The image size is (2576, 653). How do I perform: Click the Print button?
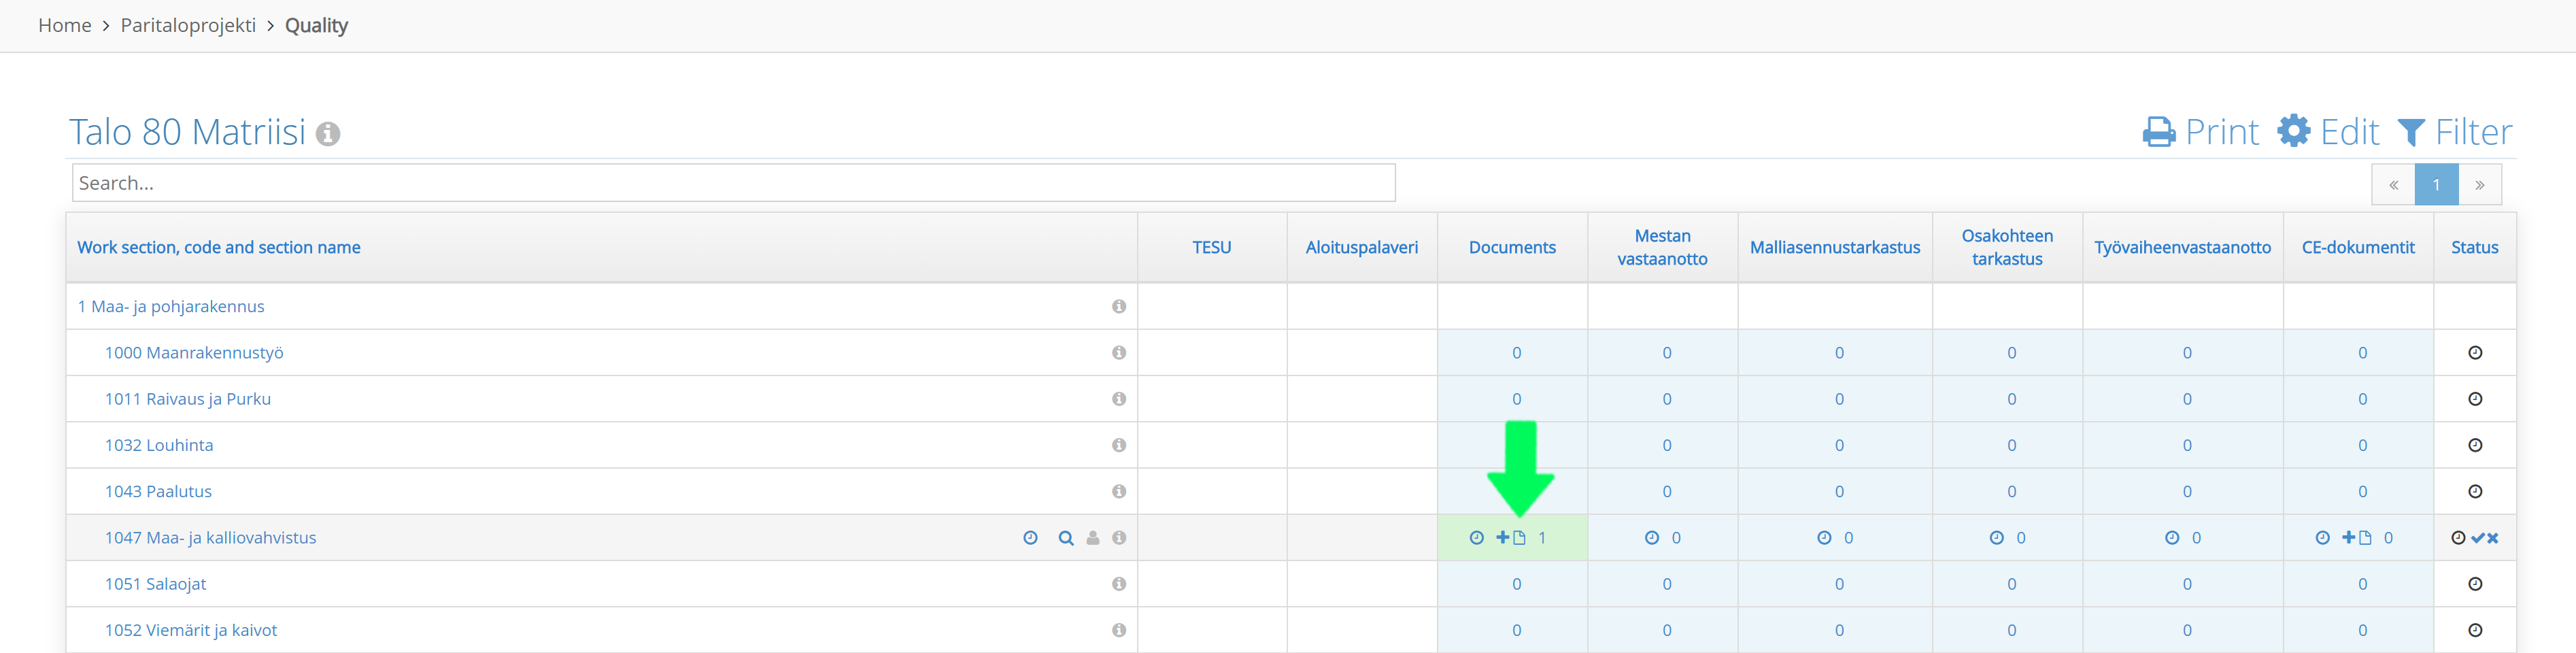click(x=2200, y=132)
